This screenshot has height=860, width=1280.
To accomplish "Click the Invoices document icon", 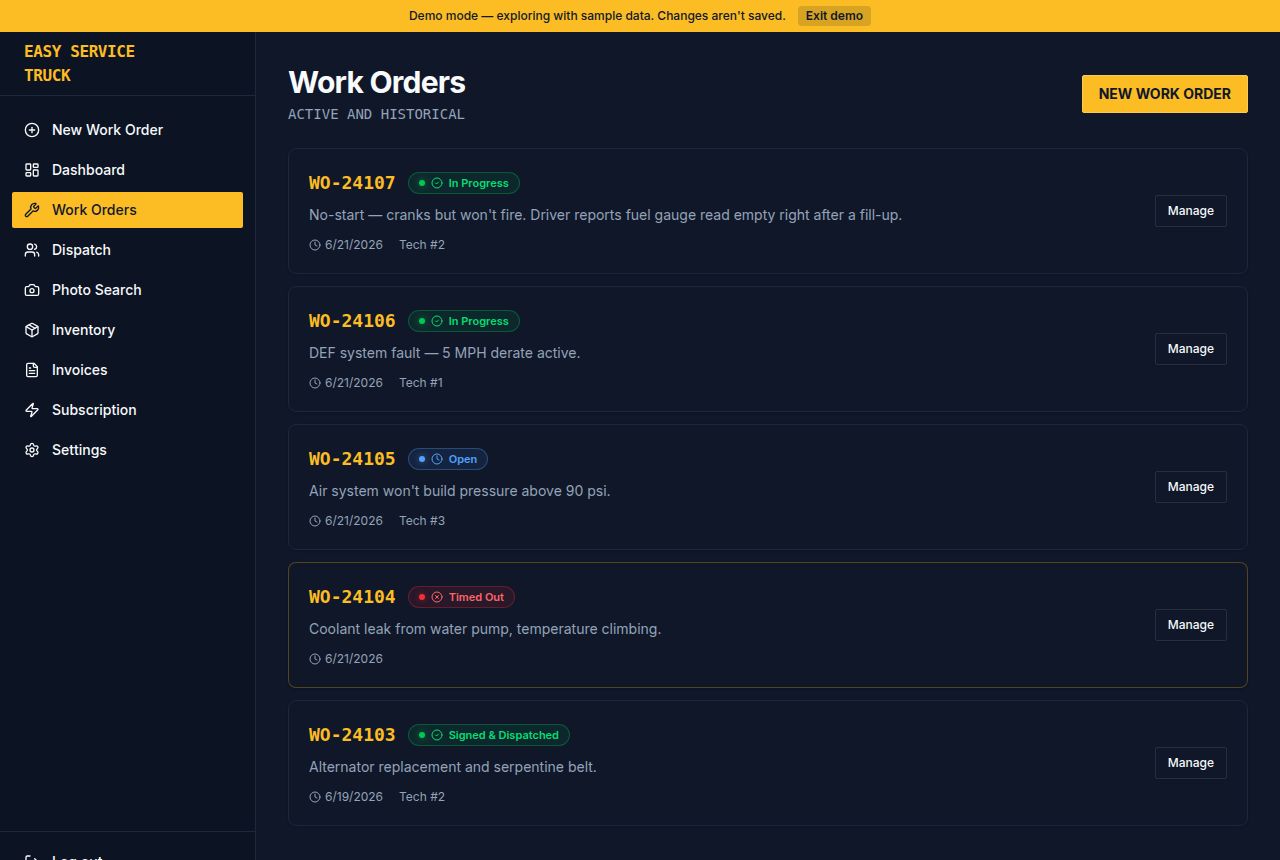I will tap(32, 370).
